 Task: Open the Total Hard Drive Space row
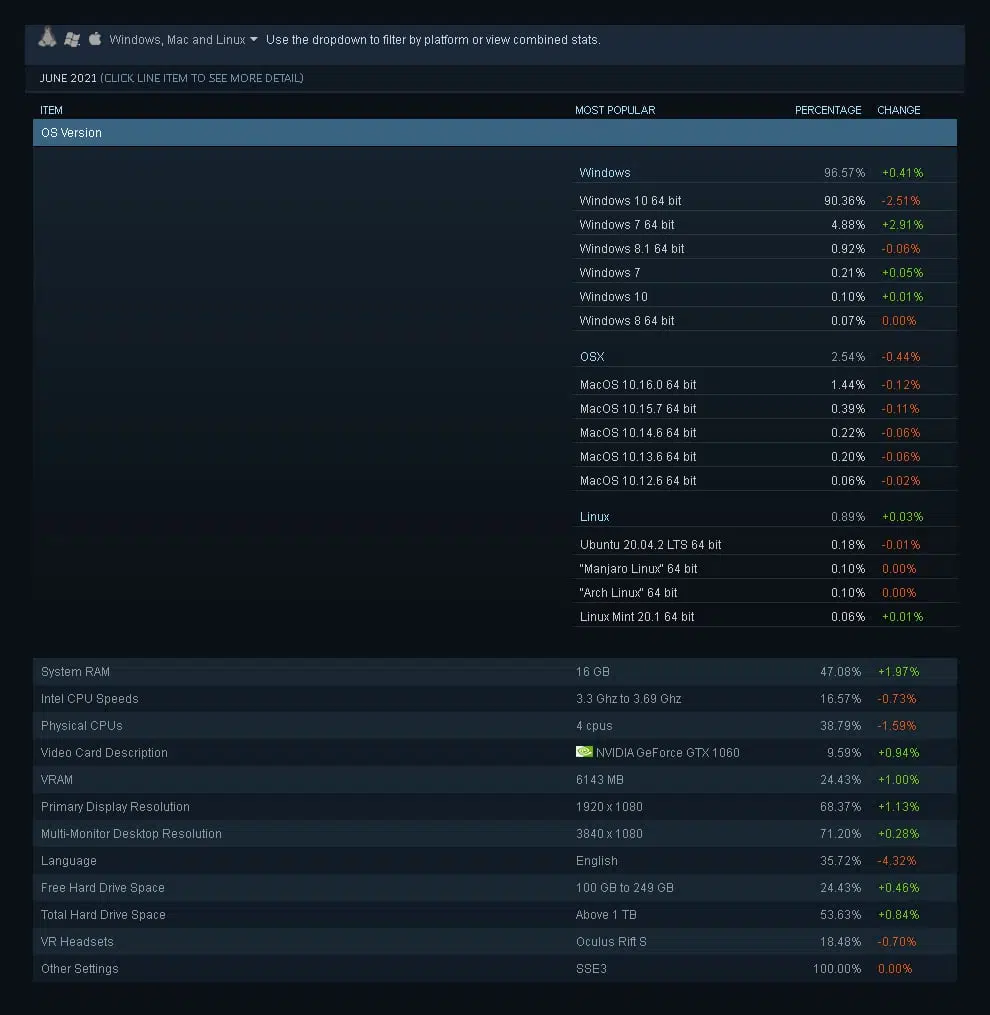pos(495,915)
